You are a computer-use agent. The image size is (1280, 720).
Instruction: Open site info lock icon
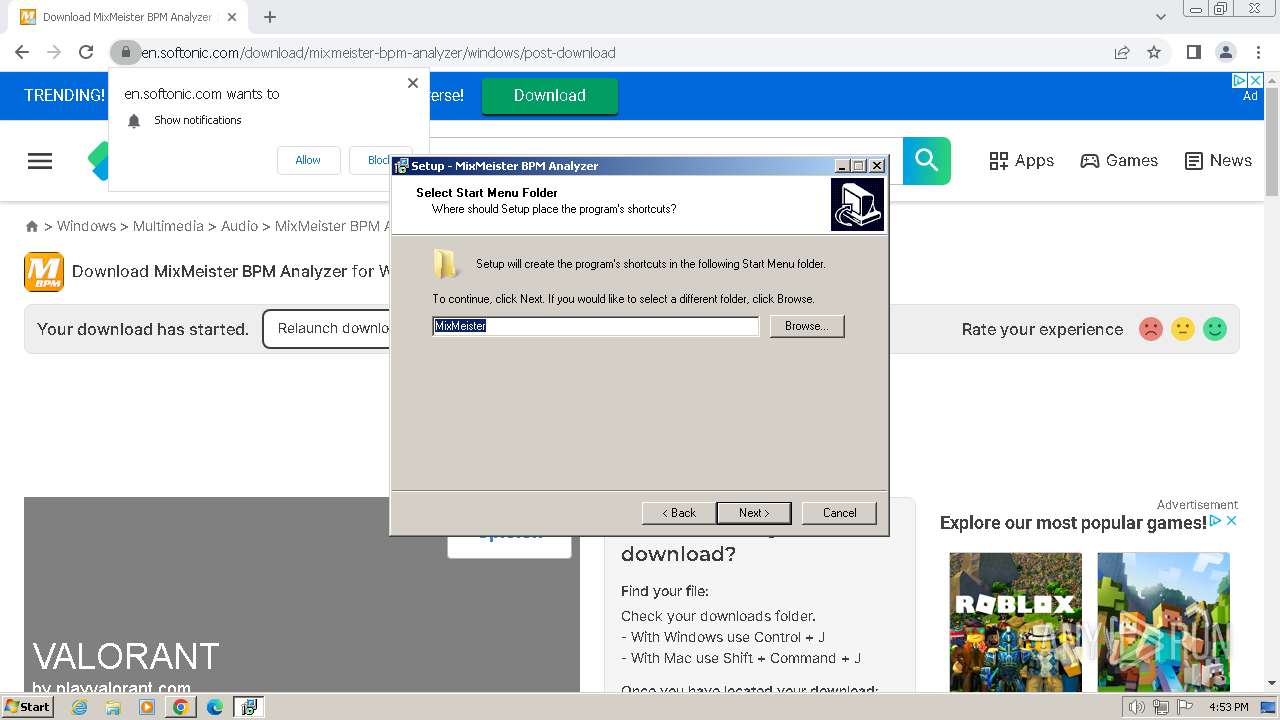point(125,52)
